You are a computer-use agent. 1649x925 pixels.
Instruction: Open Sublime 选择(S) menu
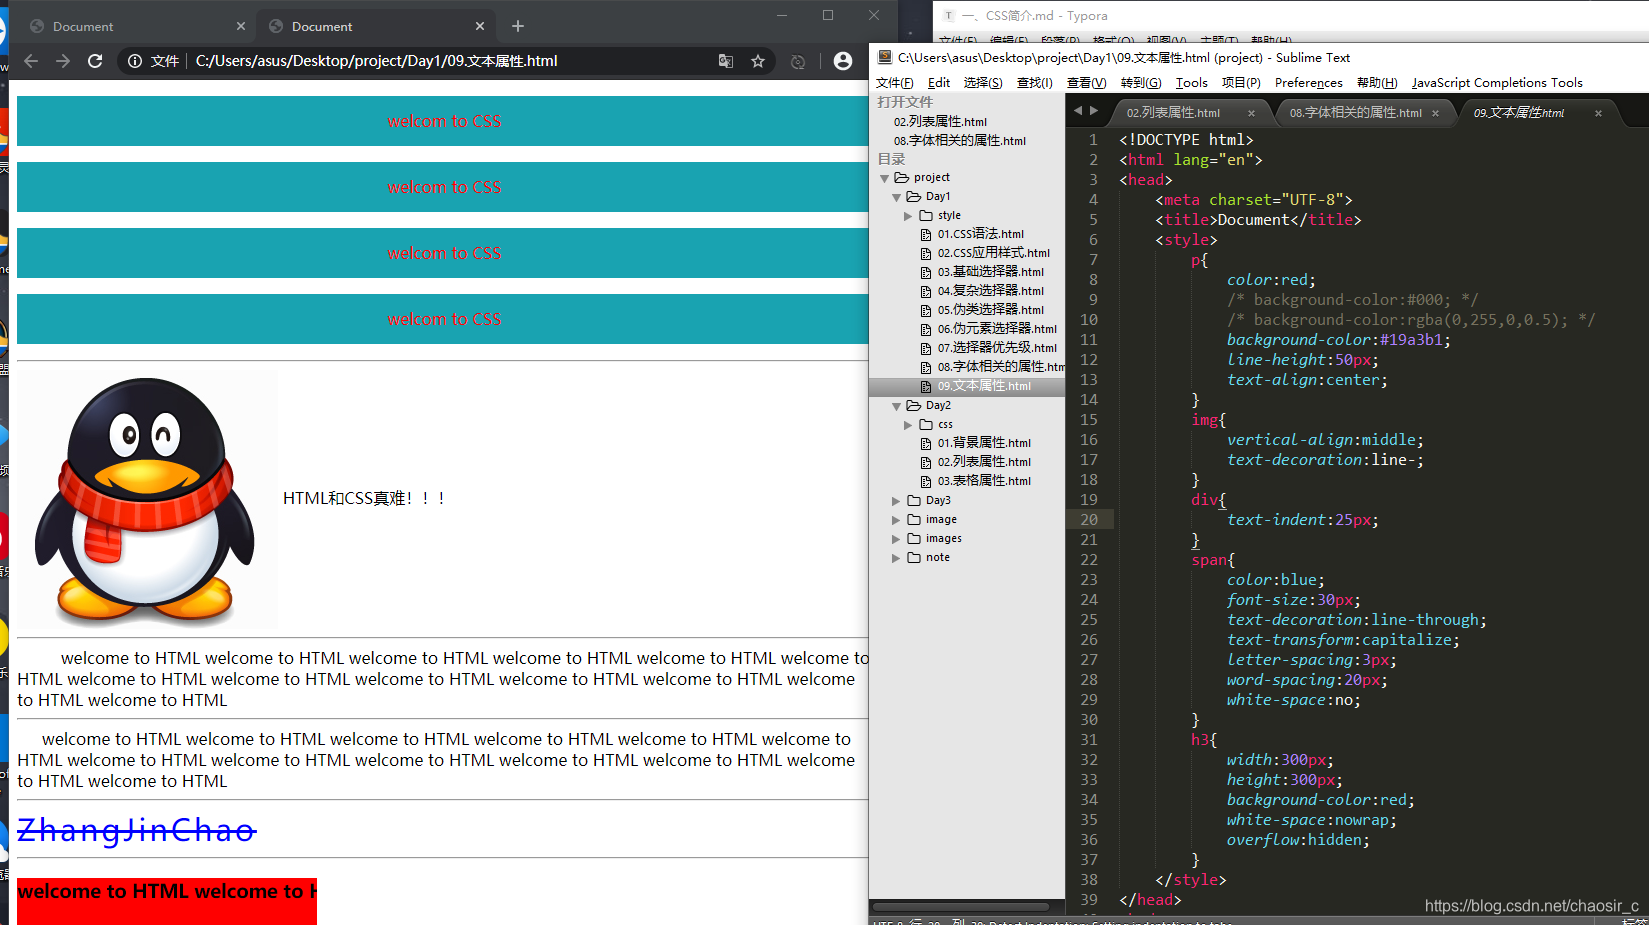[x=983, y=83]
